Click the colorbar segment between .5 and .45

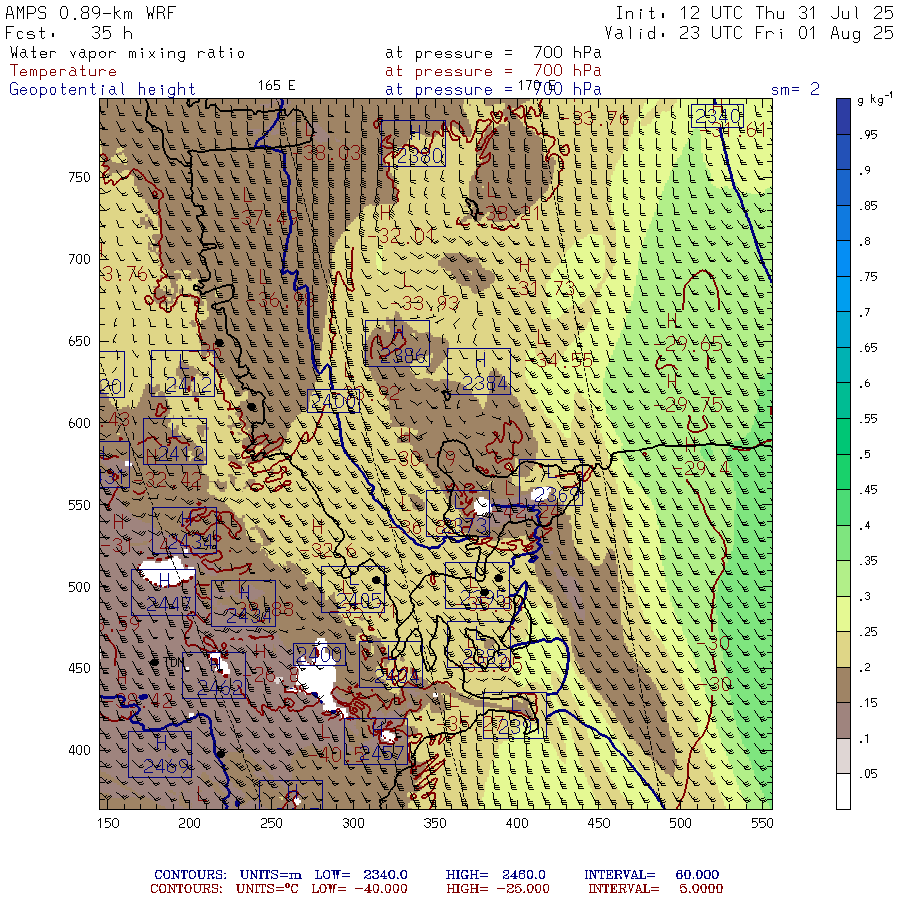coord(843,472)
